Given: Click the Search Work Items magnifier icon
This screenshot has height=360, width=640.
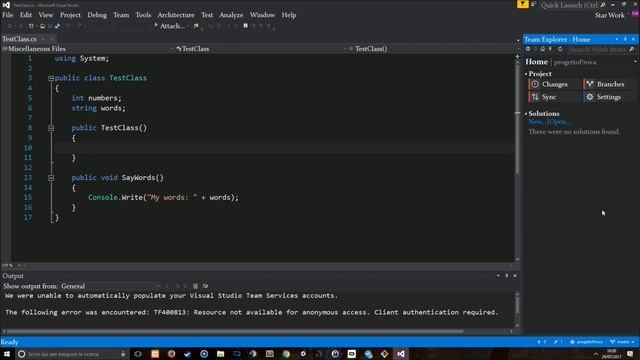Looking at the screenshot, I should (x=632, y=49).
